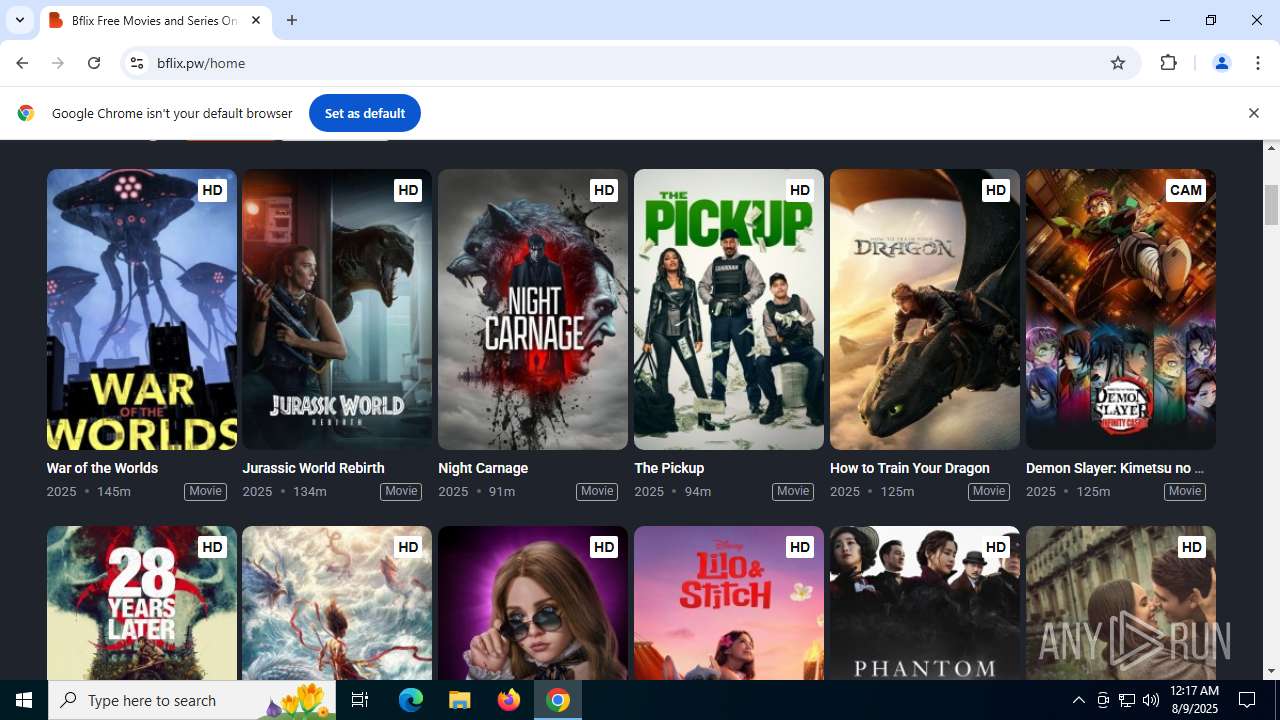The width and height of the screenshot is (1280, 720).
Task: Open the Phantom movie poster
Action: tap(925, 603)
